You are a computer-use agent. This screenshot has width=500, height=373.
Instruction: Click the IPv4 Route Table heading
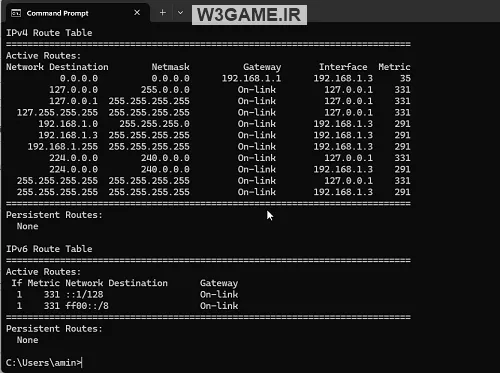click(49, 33)
